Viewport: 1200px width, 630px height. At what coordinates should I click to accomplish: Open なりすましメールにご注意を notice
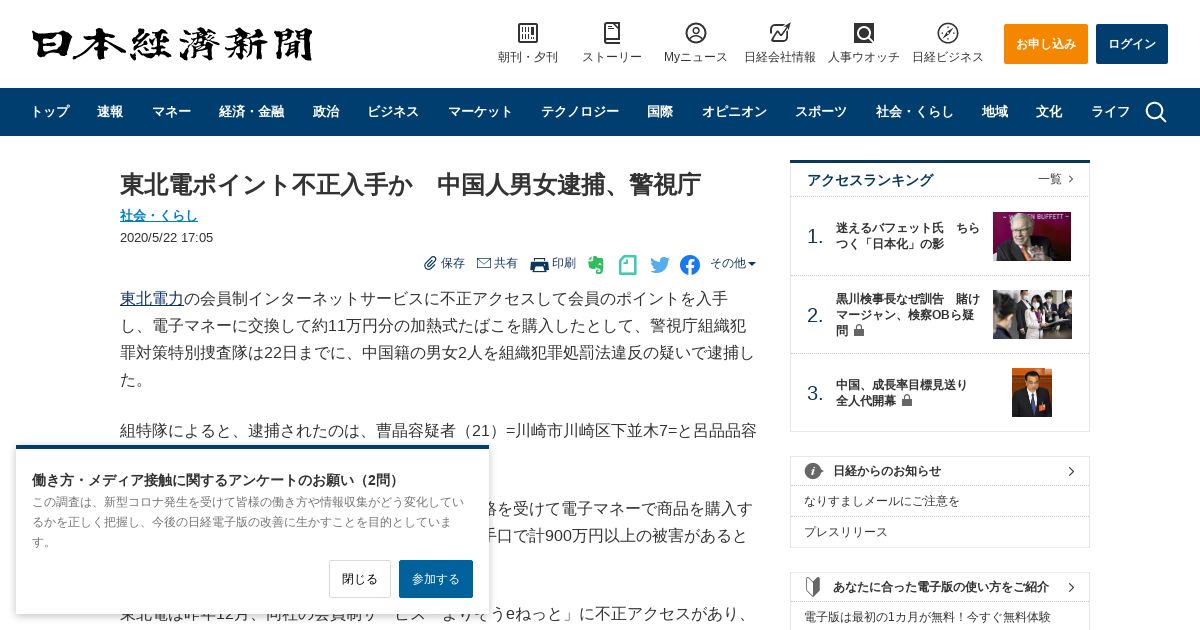tap(882, 501)
